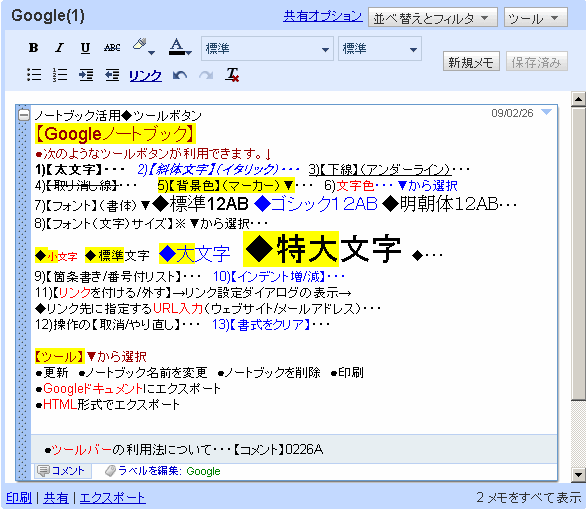586x510 pixels.
Task: Click 2 メモをすべて表示
Action: click(528, 497)
